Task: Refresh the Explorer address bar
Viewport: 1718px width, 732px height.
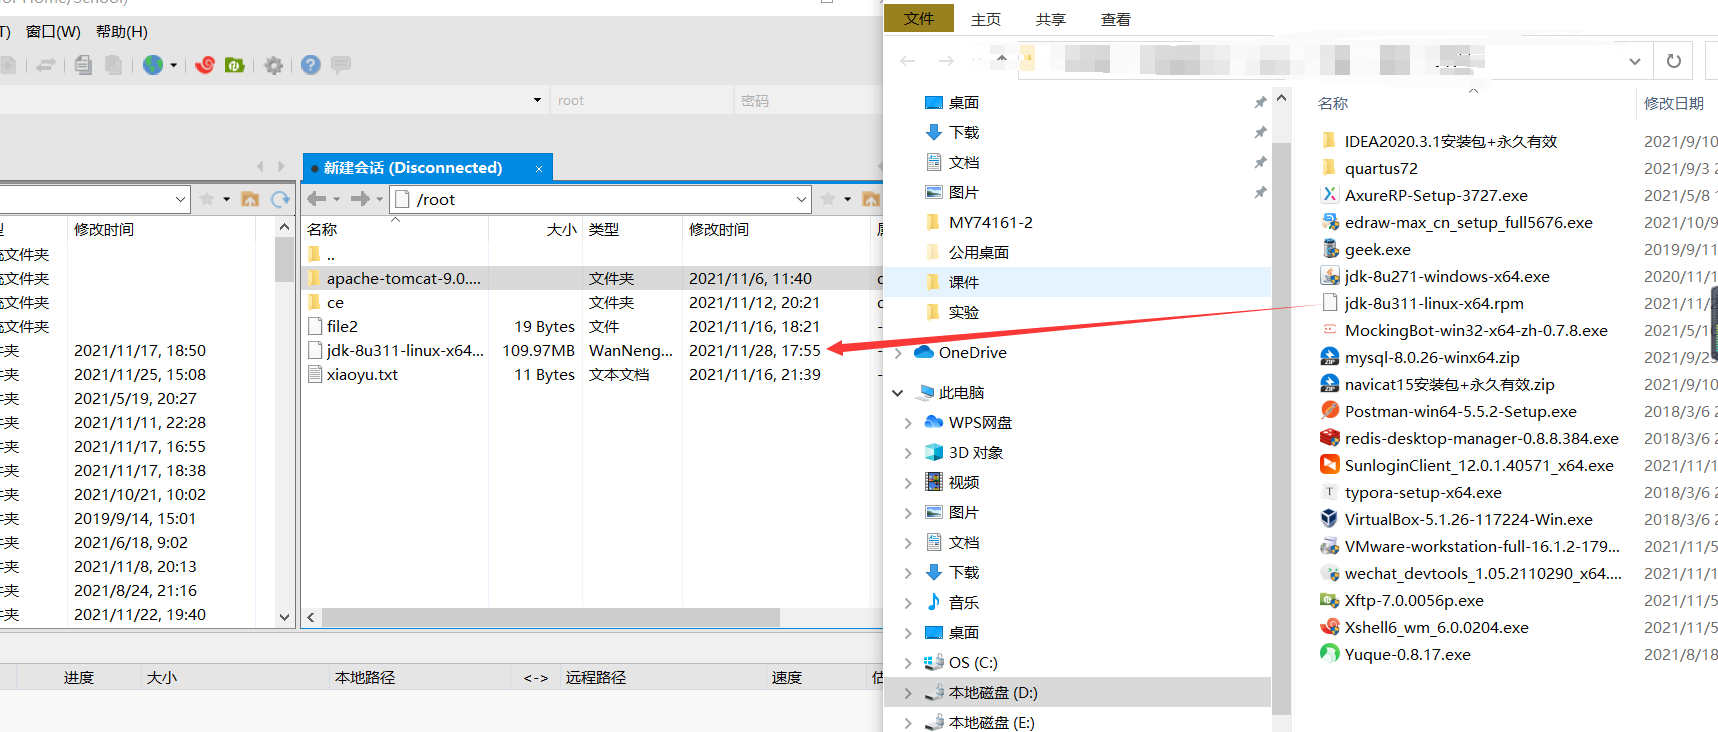Action: click(x=1674, y=61)
